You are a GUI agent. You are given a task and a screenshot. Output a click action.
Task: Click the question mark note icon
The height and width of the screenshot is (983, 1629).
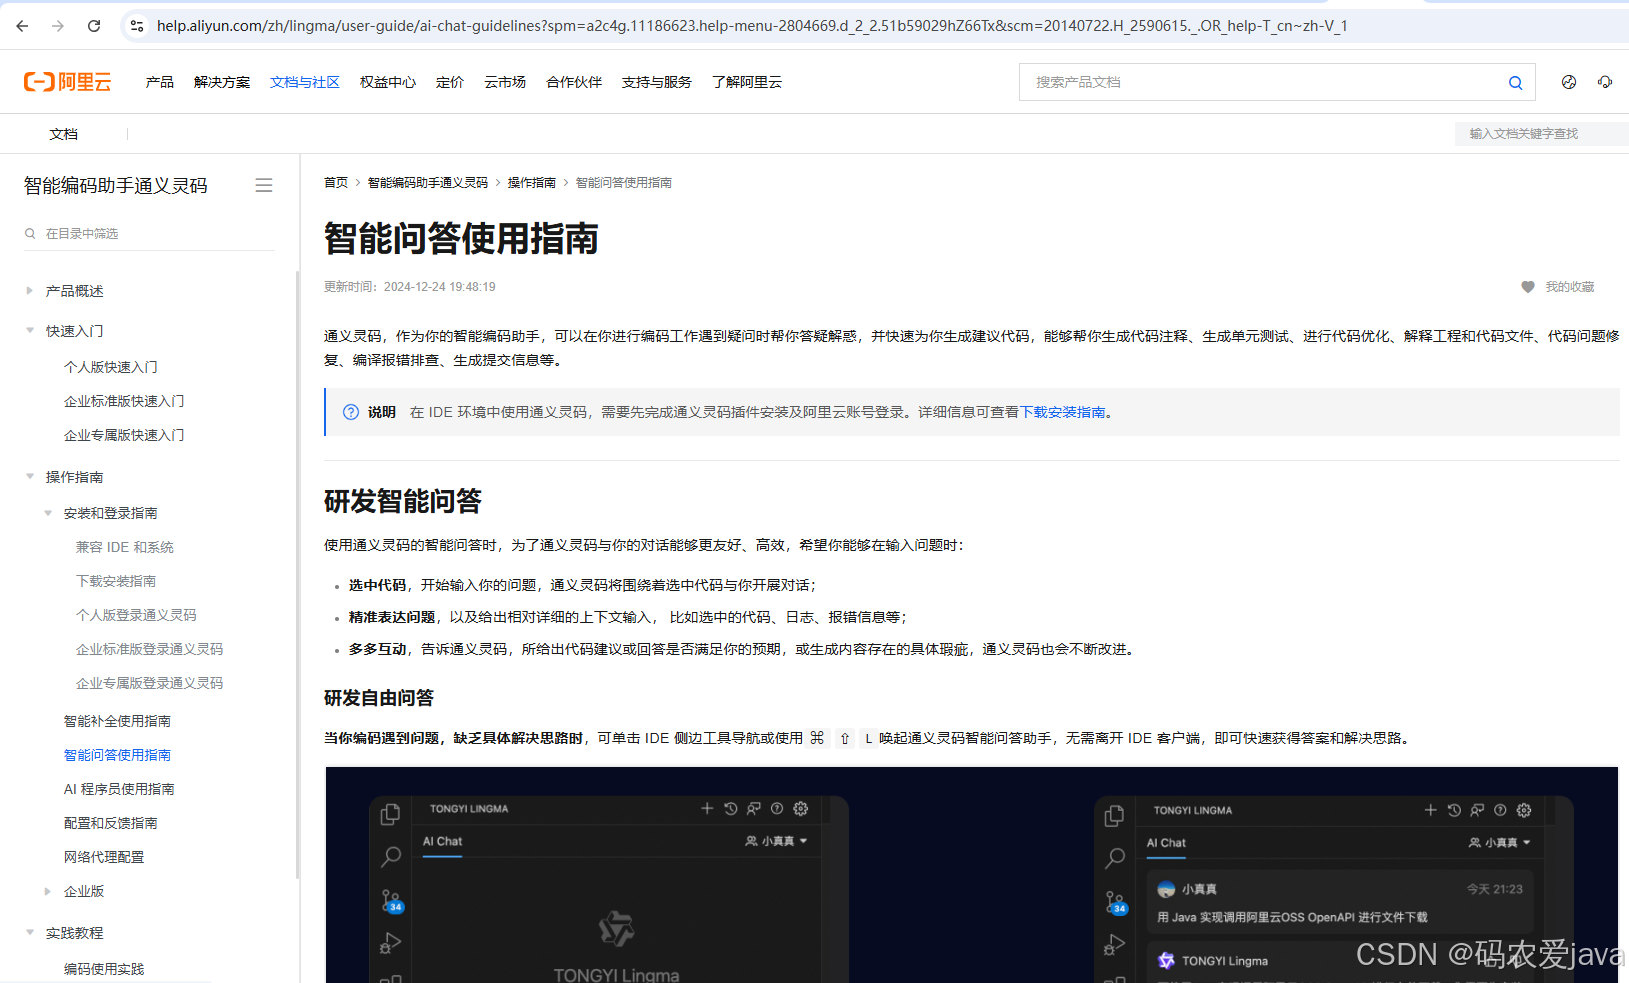point(351,412)
